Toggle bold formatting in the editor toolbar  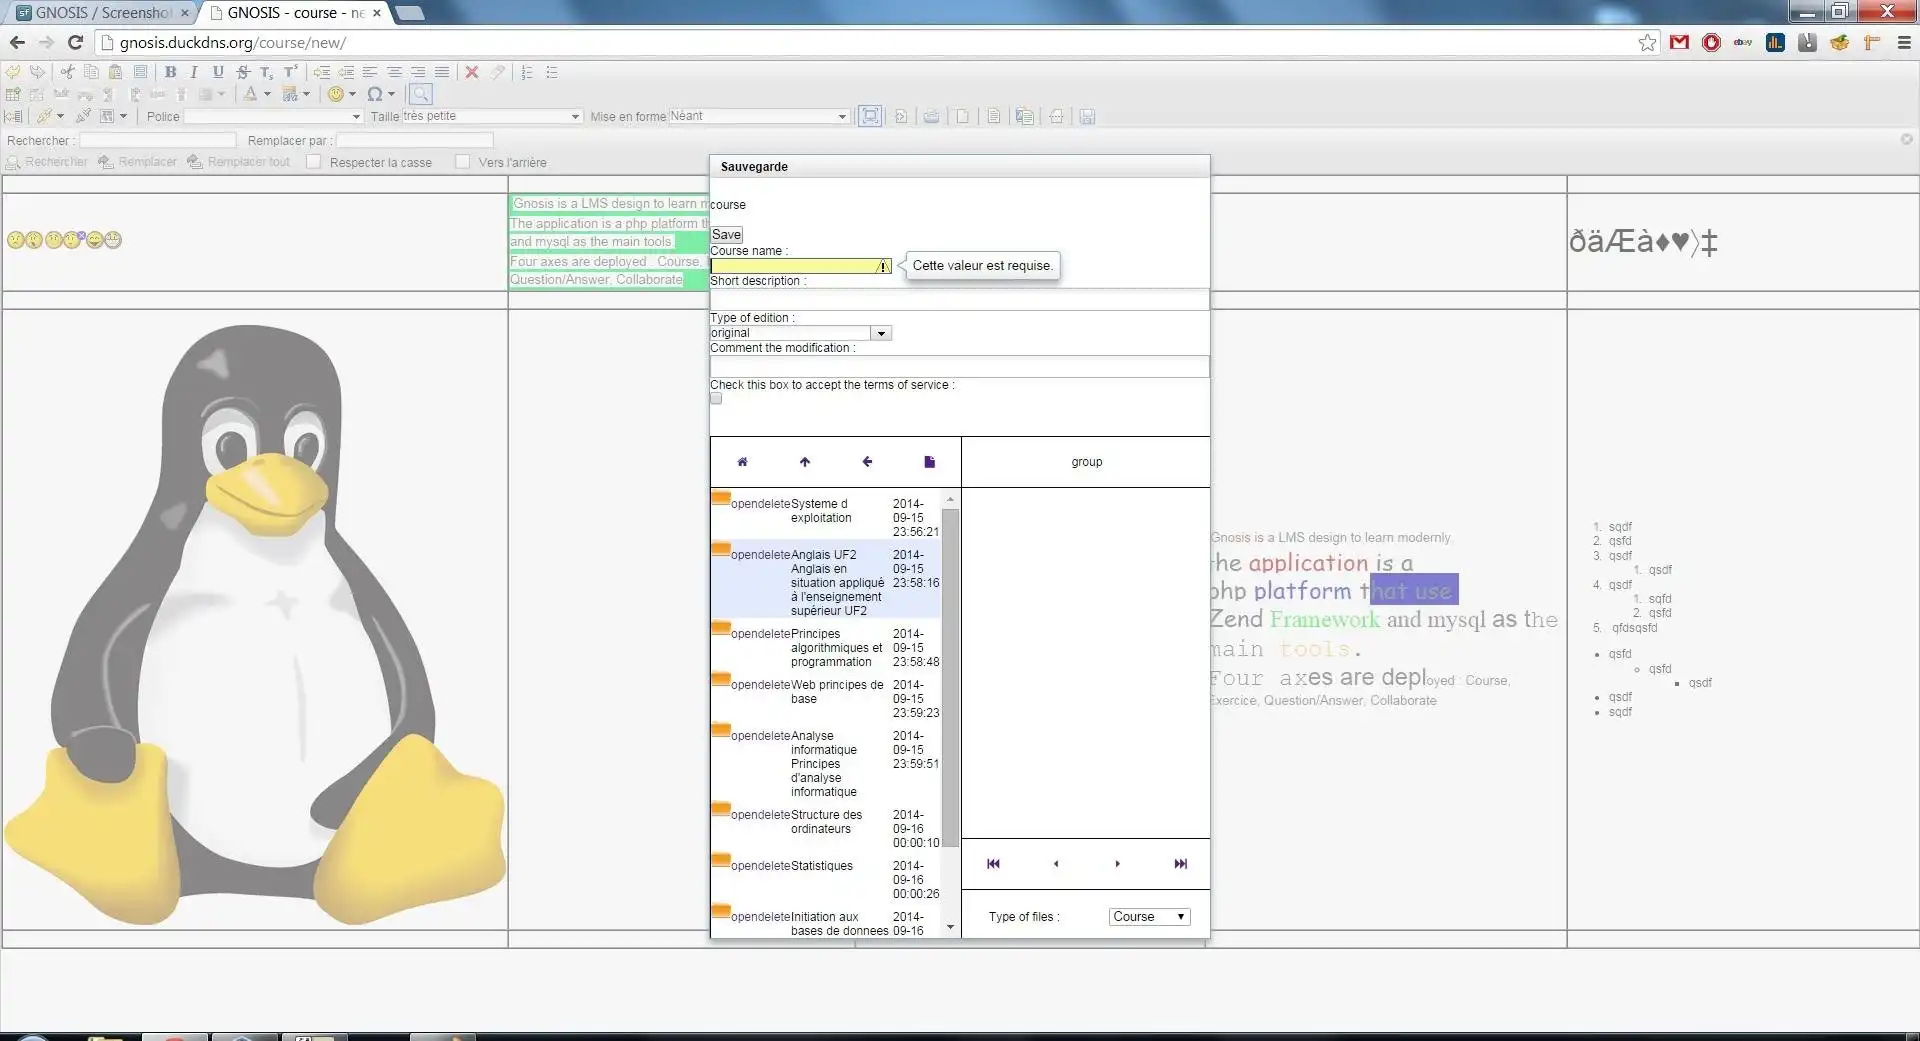[x=171, y=72]
